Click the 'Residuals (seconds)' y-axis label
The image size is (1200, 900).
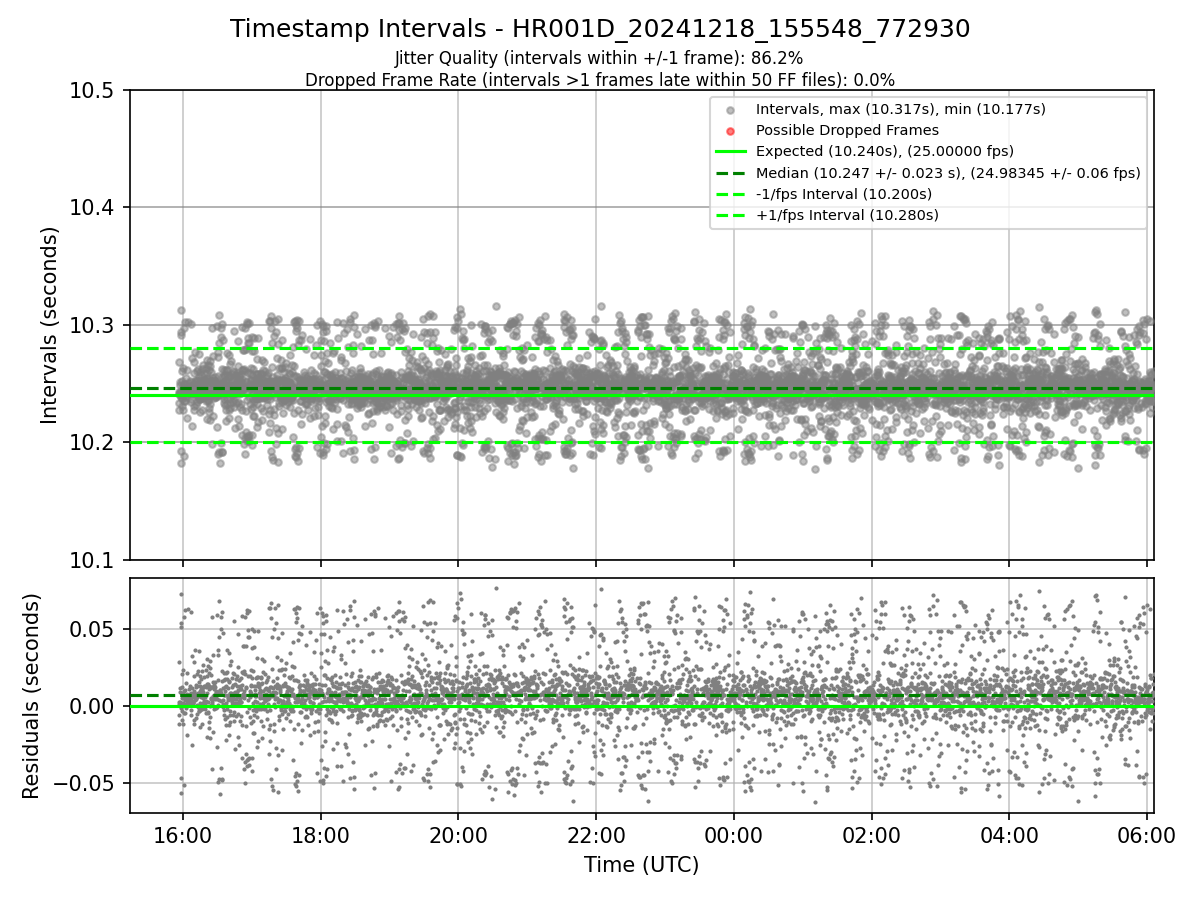click(32, 696)
